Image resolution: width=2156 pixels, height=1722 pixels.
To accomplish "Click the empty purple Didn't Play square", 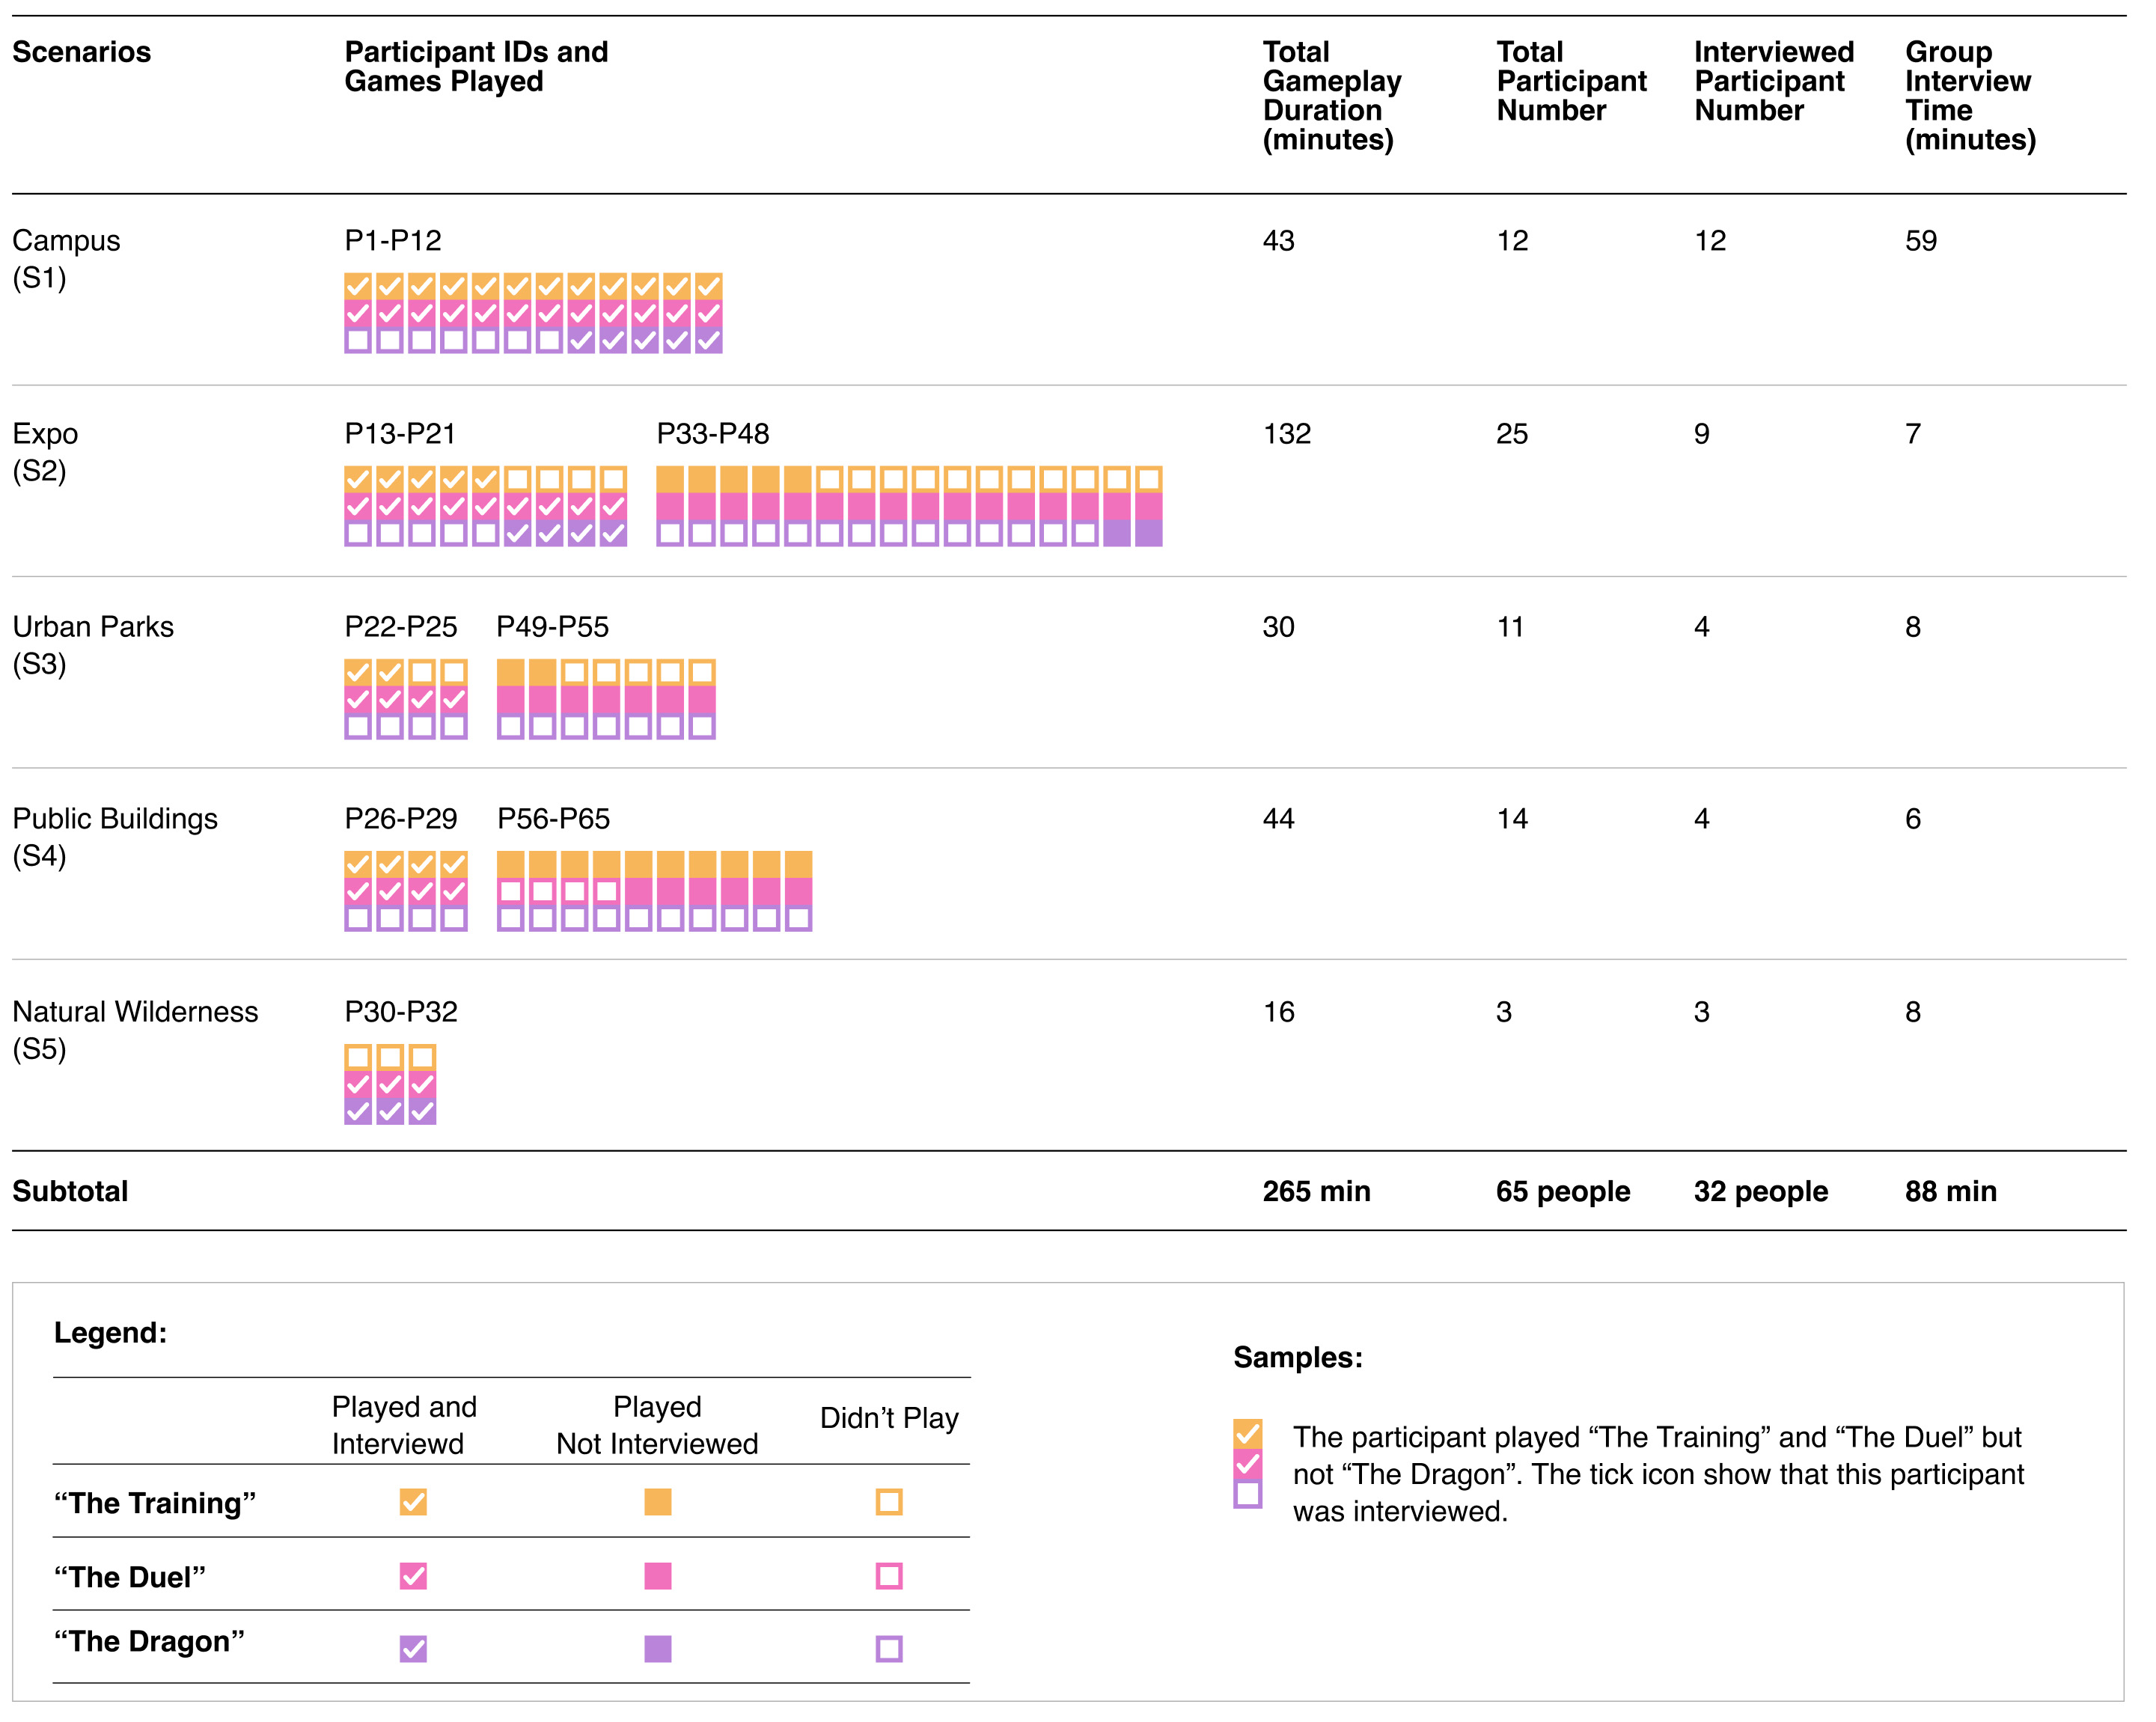I will tap(888, 1648).
